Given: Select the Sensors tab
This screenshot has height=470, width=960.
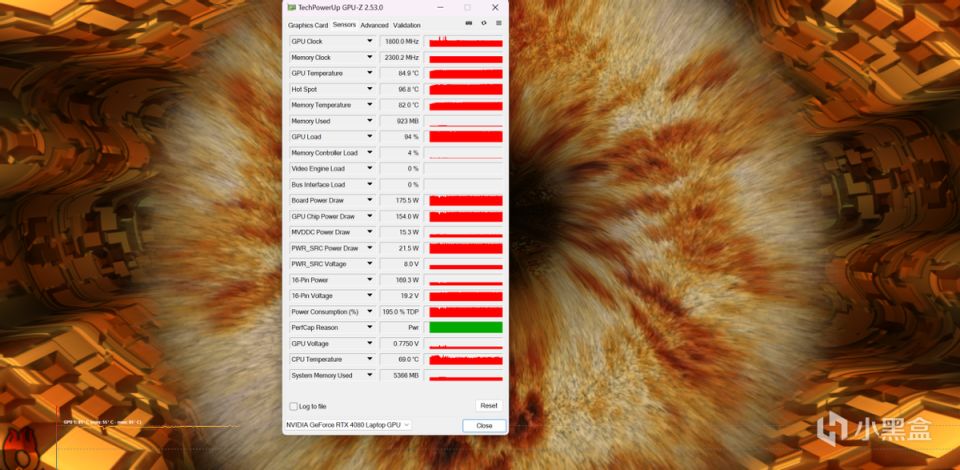Looking at the screenshot, I should [344, 24].
